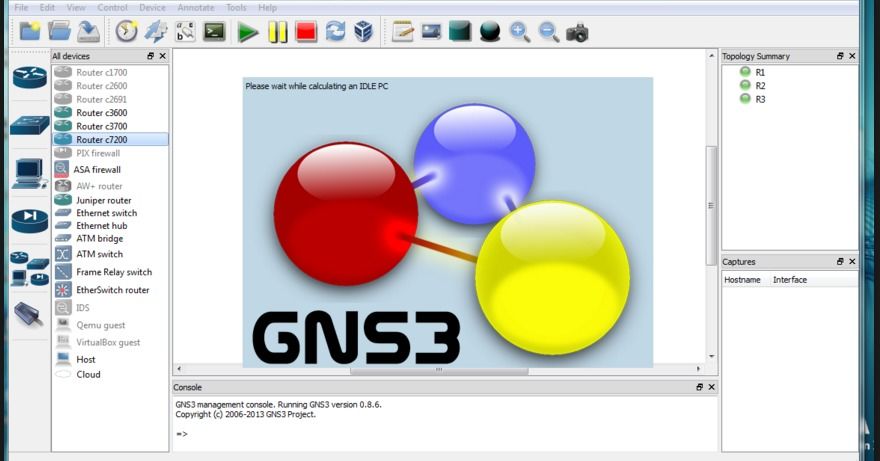This screenshot has width=880, height=461.
Task: Select the Insert picture icon
Action: [x=431, y=32]
